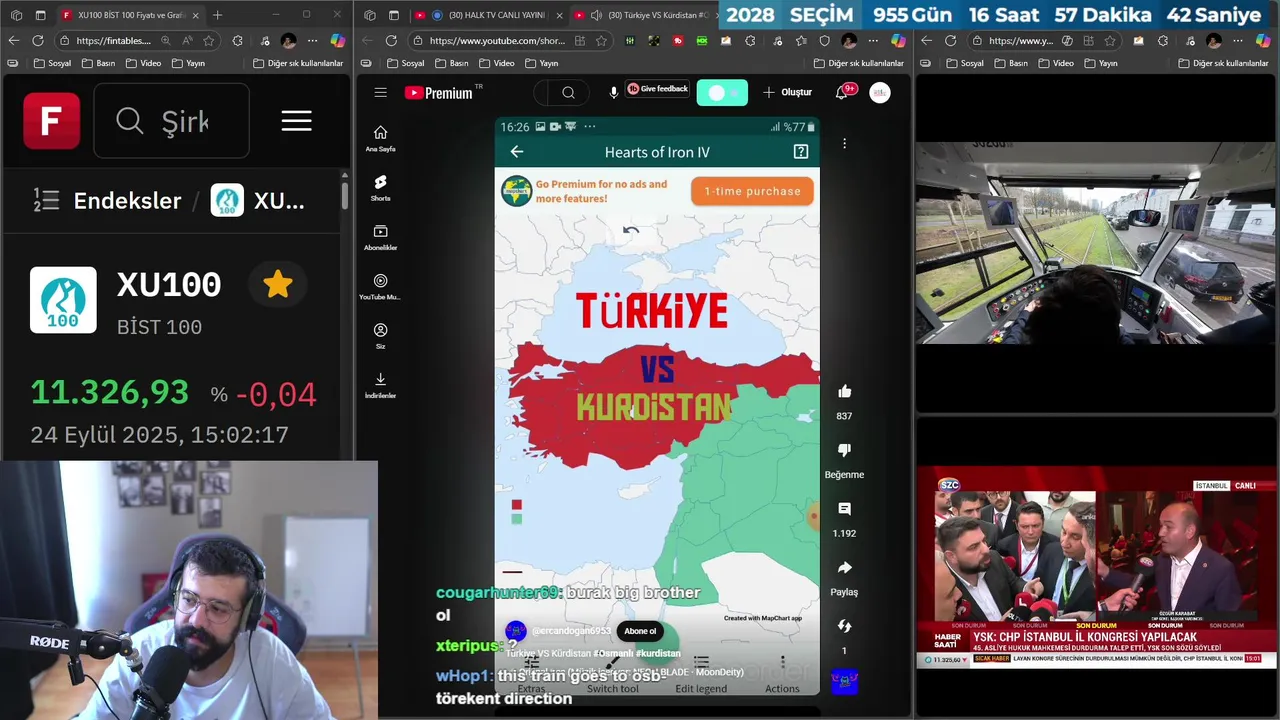Screen dimensions: 1280x720
Task: Subscribe with the Abone ol button
Action: pos(640,631)
